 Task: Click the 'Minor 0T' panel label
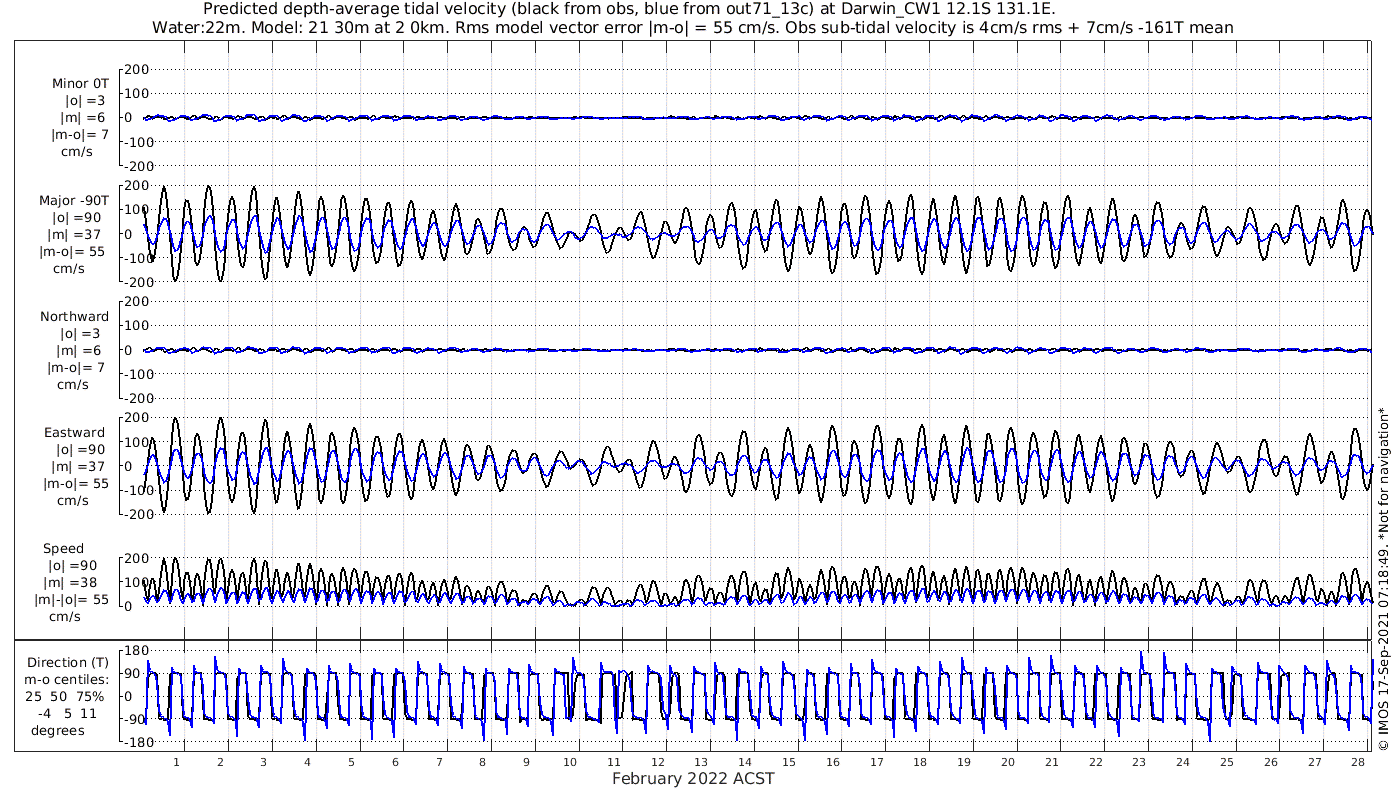[x=80, y=84]
